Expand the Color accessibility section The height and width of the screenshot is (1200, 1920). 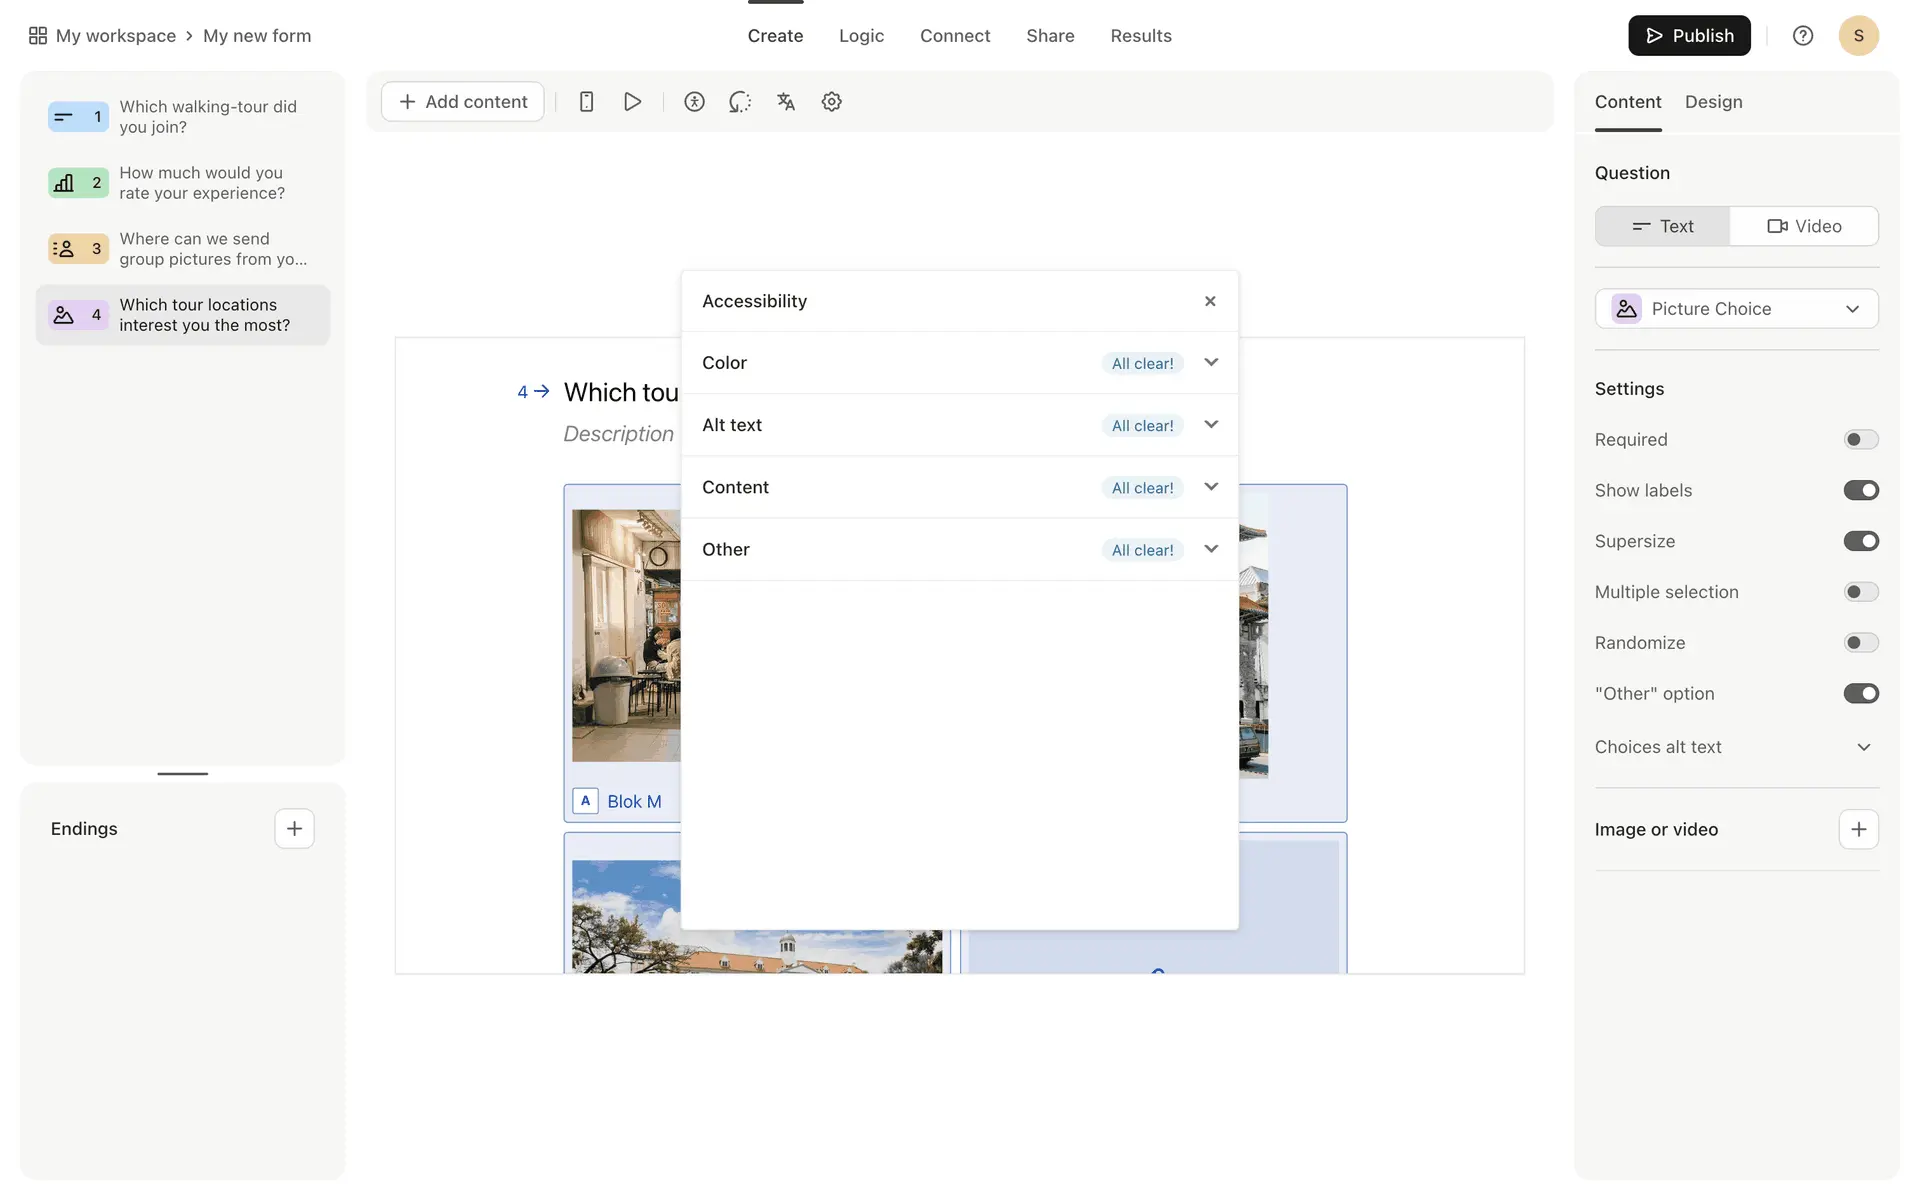pyautogui.click(x=1210, y=363)
